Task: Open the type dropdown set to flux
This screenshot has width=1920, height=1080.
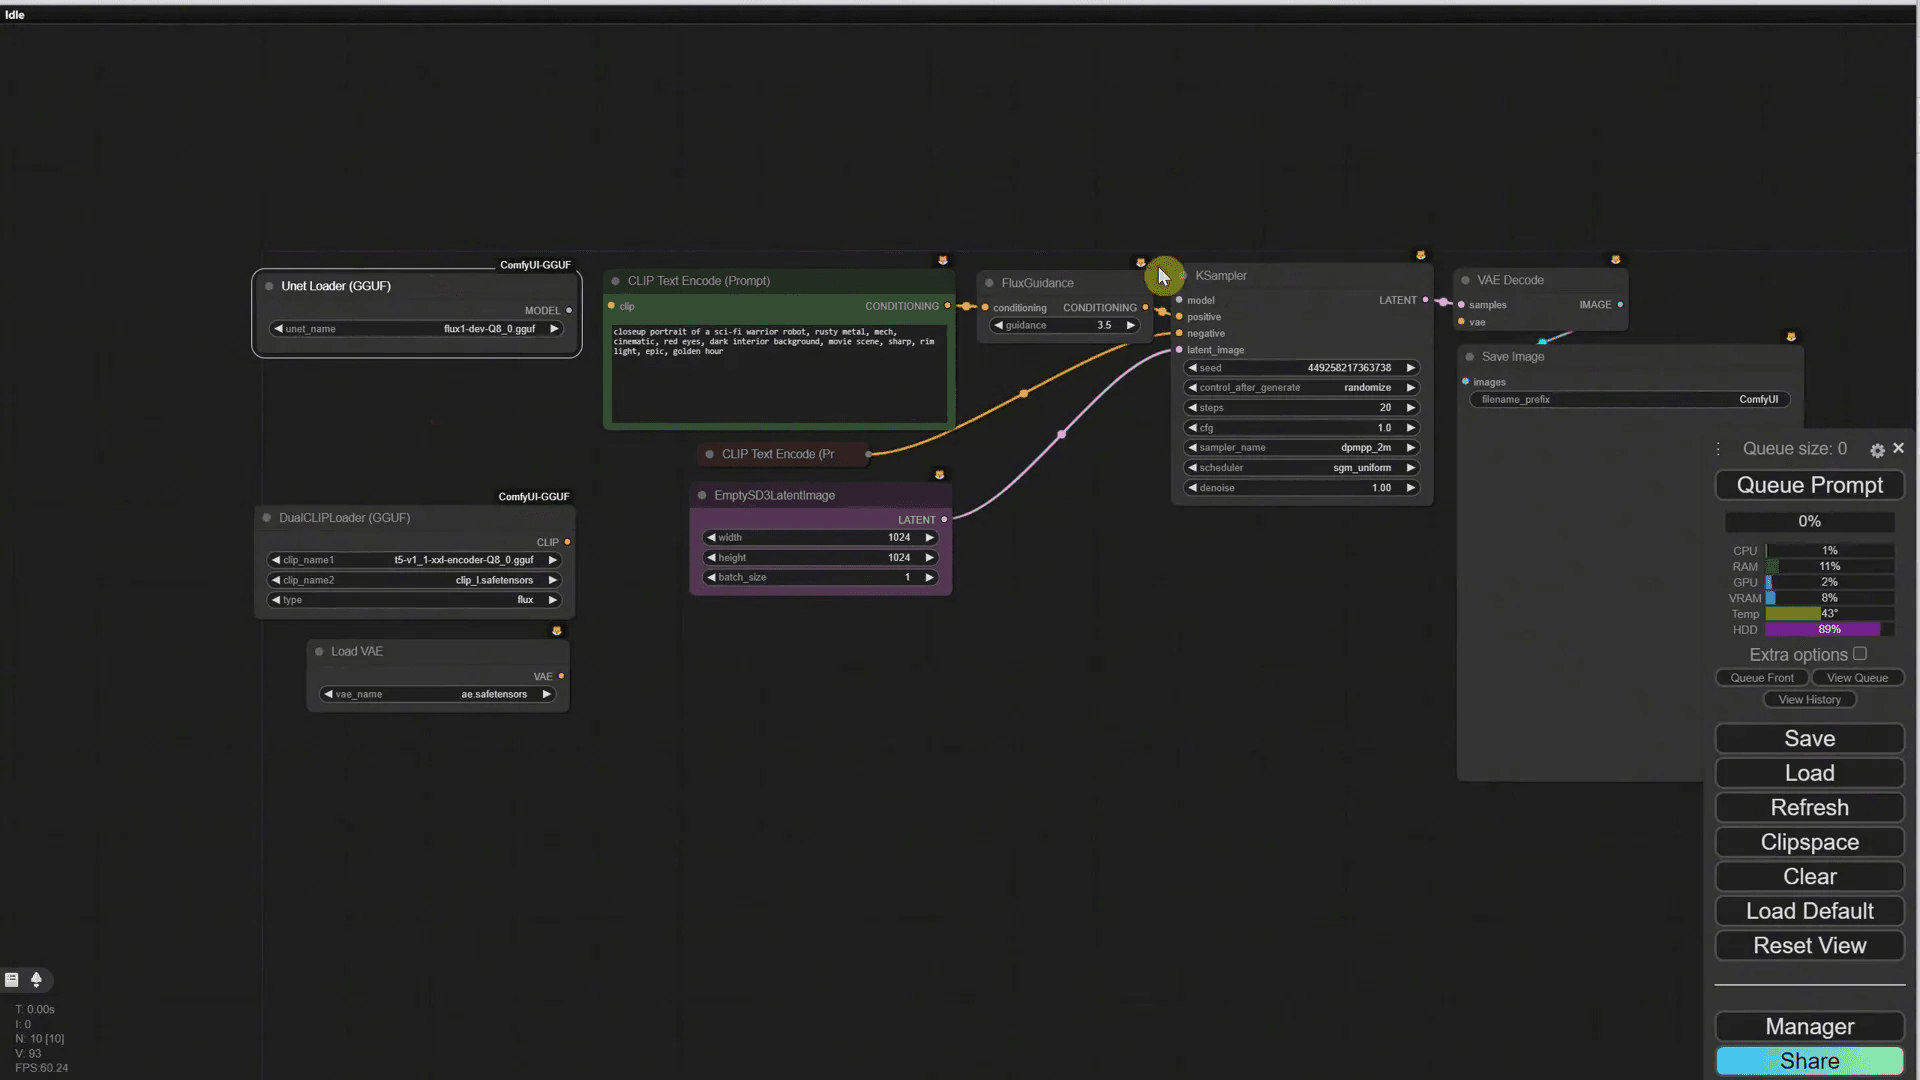Action: point(414,599)
